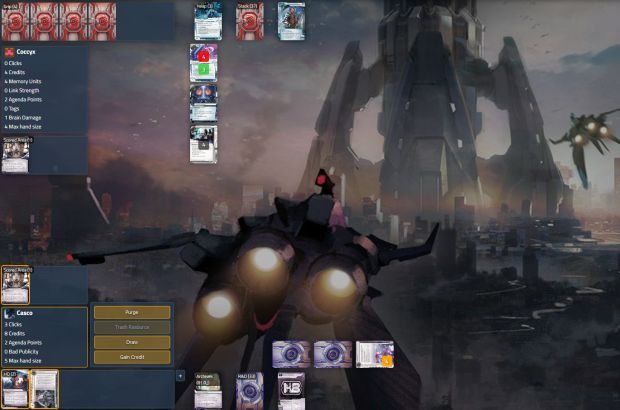Click Coccyx's '0 Clicks' stat
Screen dimensions: 620x410
click(13, 63)
